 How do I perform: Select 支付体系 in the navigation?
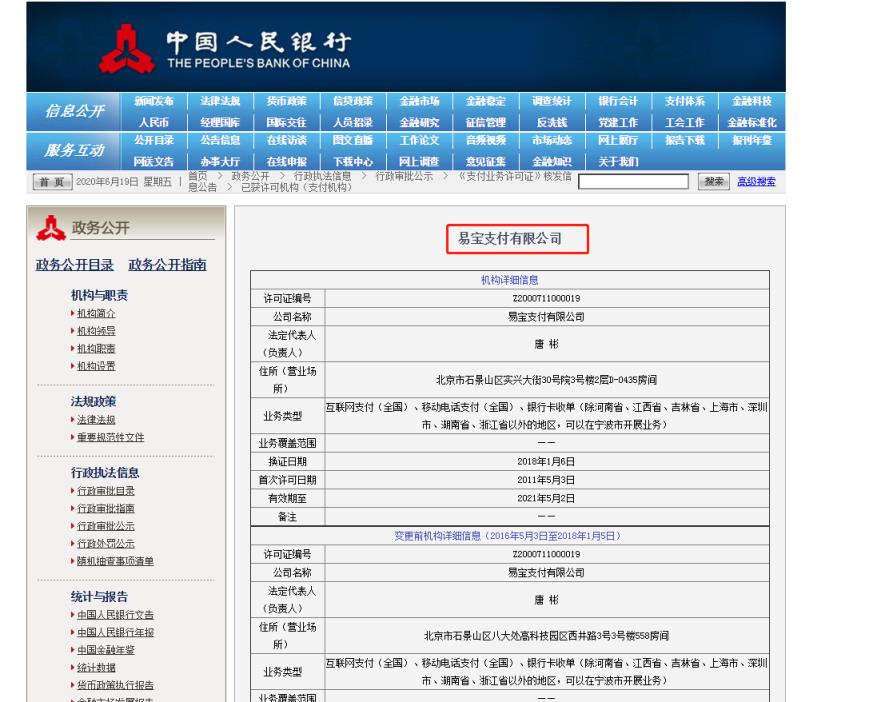685,101
